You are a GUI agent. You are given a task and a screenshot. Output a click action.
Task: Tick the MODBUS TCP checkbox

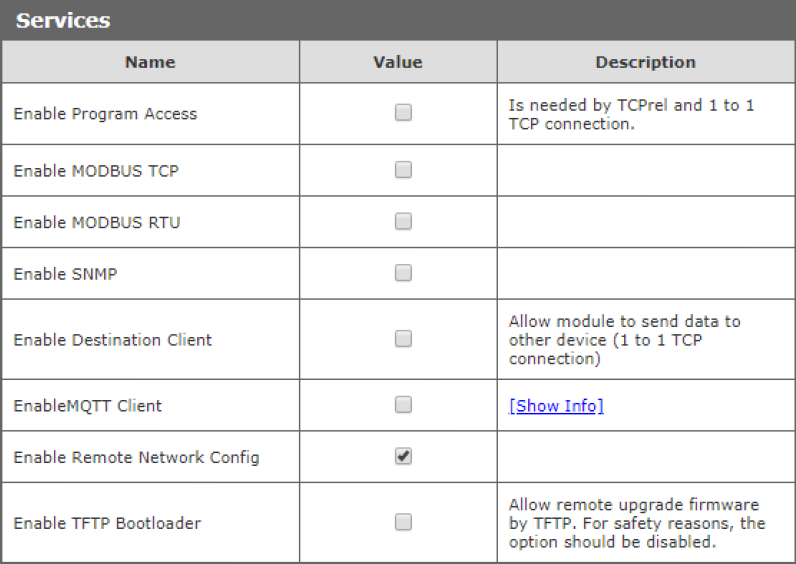click(x=403, y=170)
